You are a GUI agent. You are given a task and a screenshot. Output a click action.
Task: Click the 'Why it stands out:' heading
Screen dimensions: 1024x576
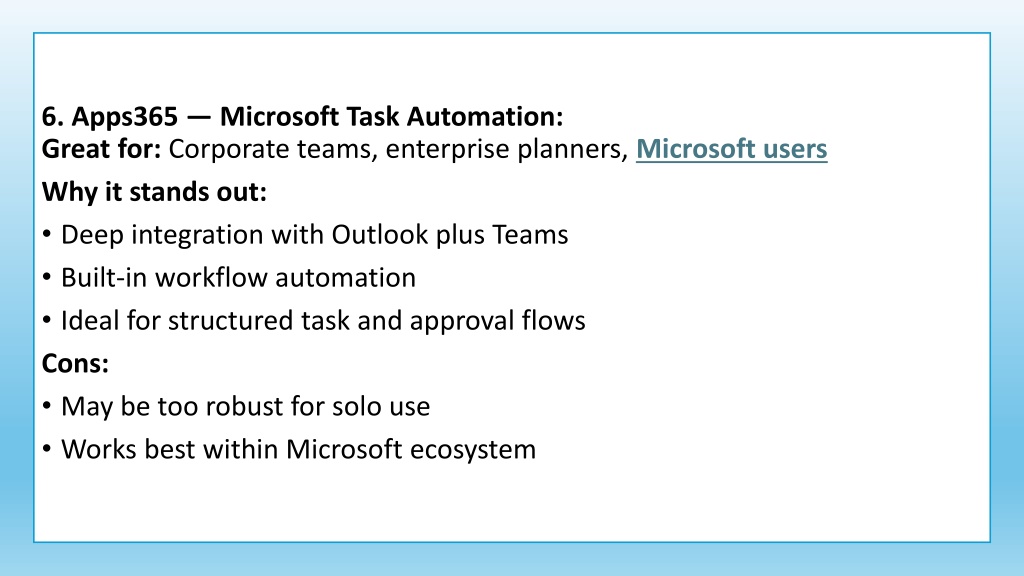(x=154, y=192)
